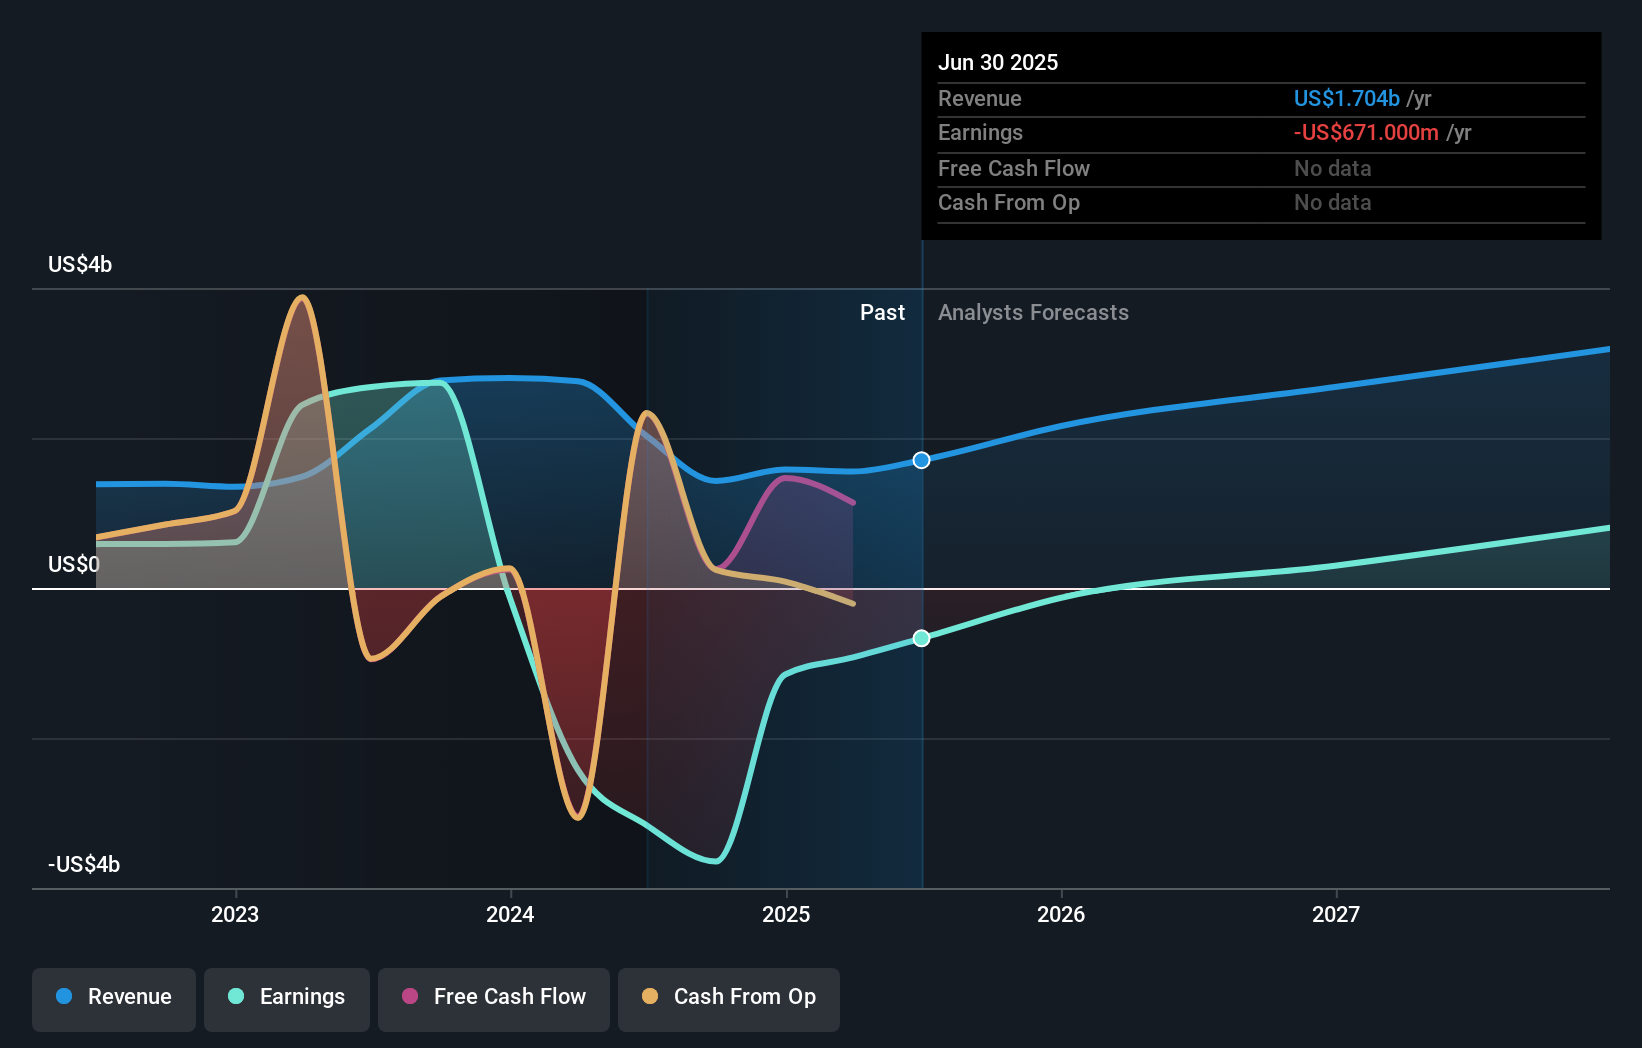Click the -US$671.000m earnings value in tooltip
Image resolution: width=1642 pixels, height=1048 pixels.
tap(1366, 132)
